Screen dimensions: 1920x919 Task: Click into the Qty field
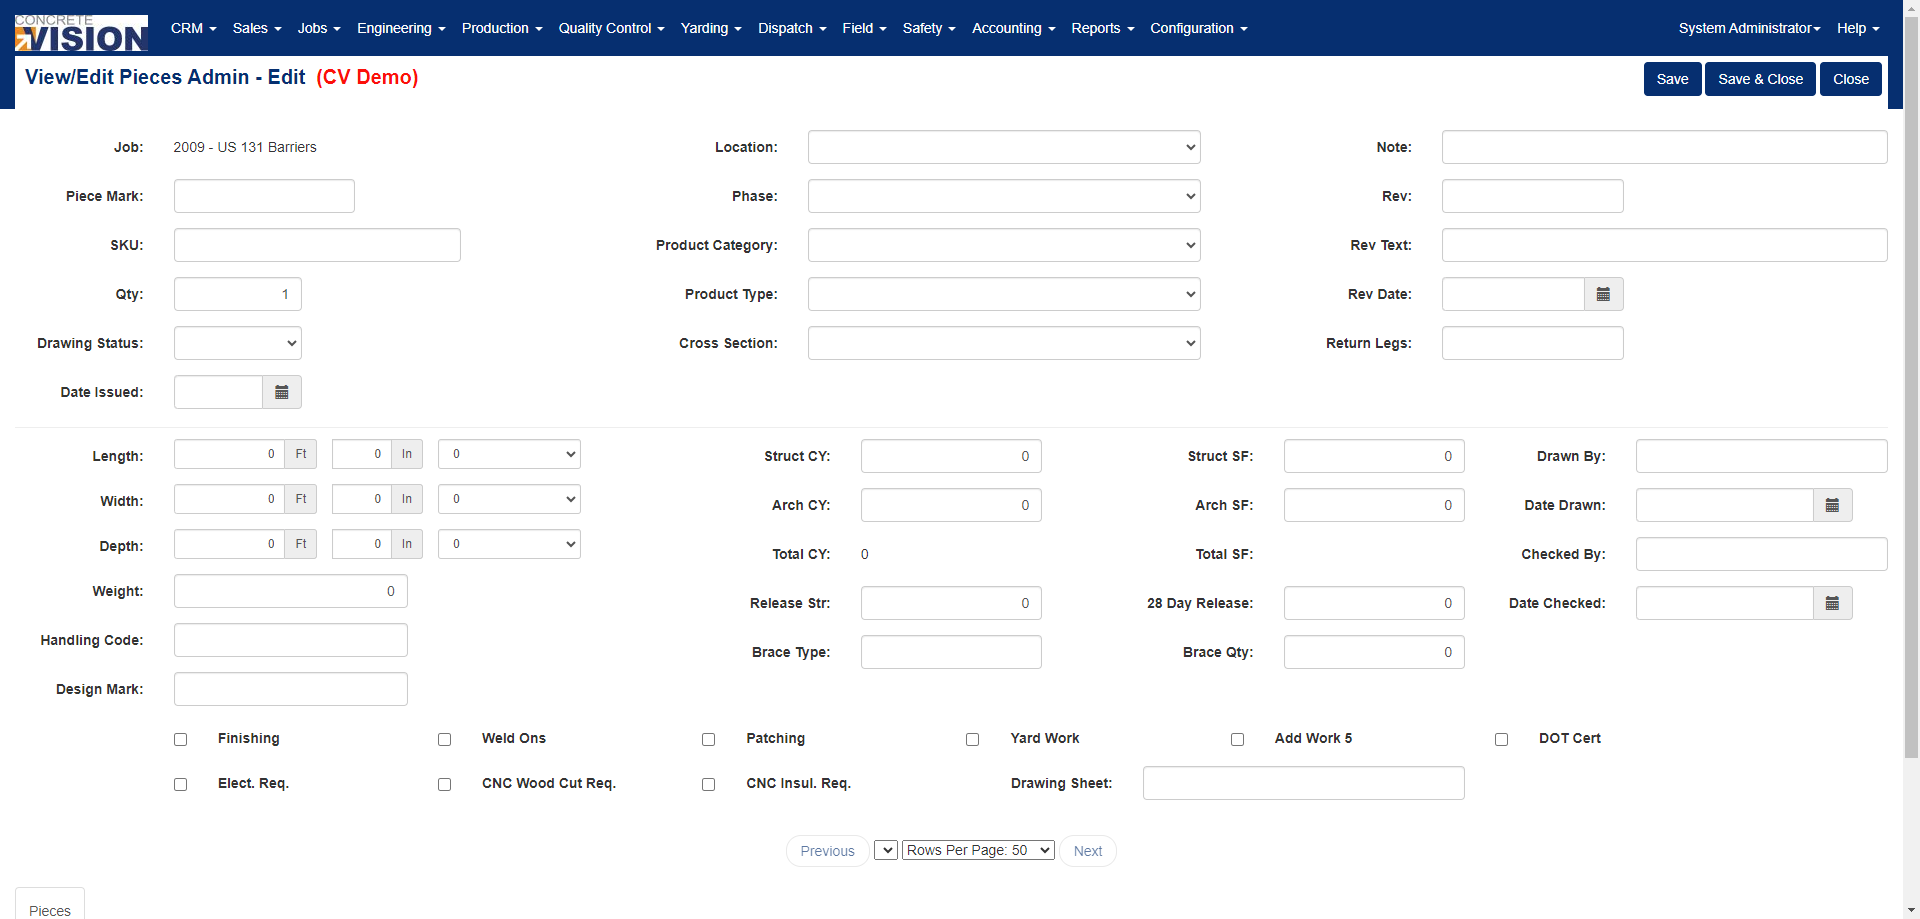238,294
